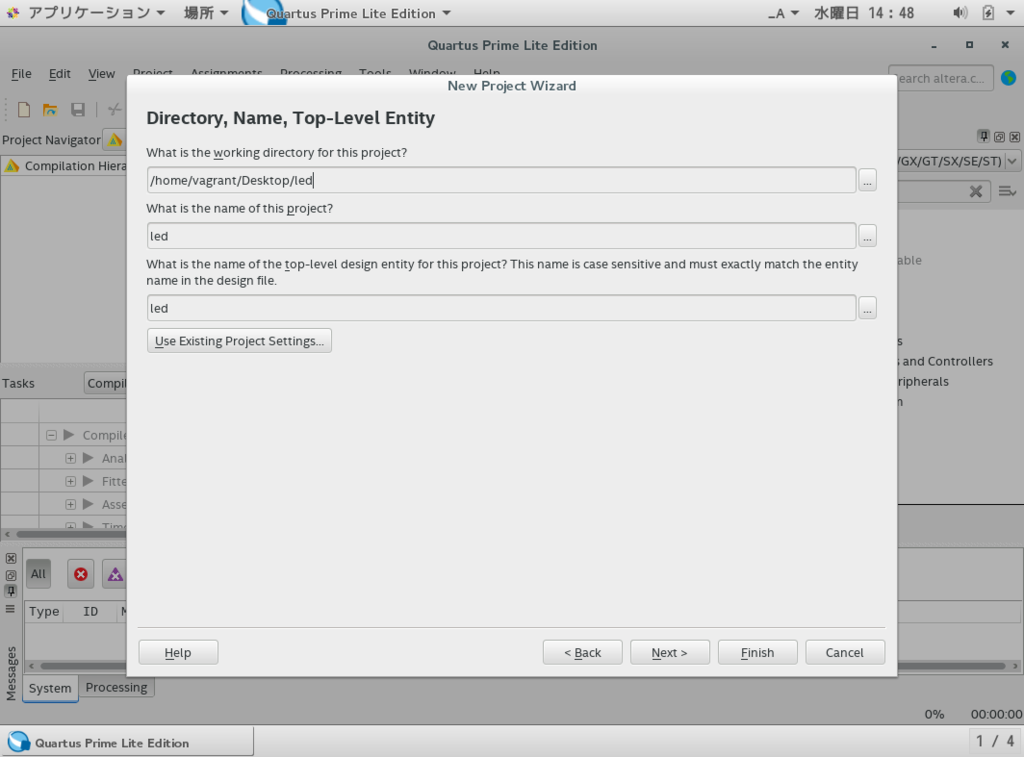Go Back in the wizard
This screenshot has height=757, width=1024.
[583, 652]
